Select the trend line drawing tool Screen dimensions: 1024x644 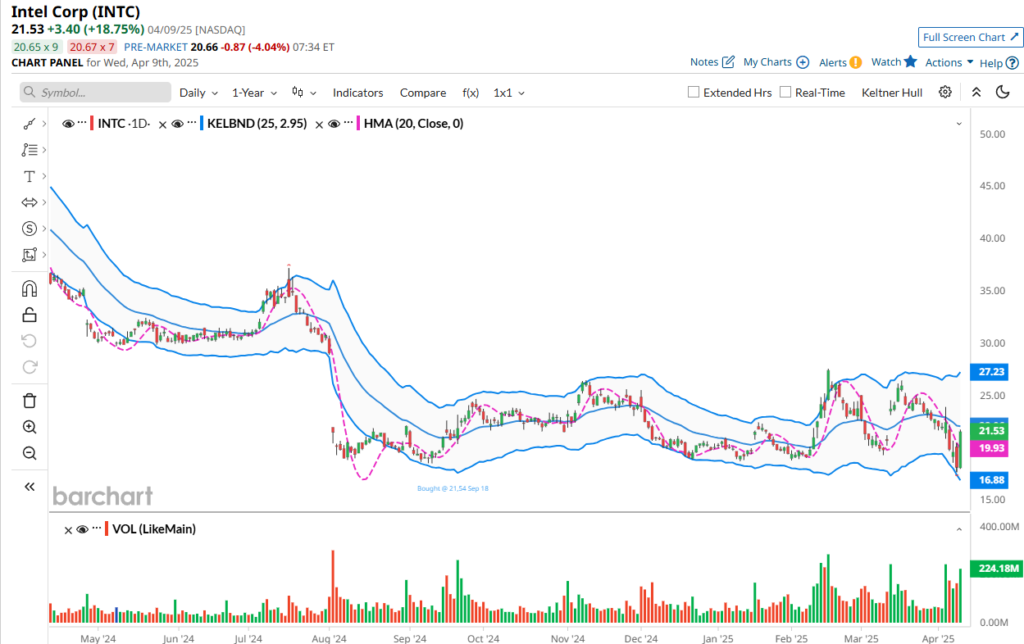(29, 124)
